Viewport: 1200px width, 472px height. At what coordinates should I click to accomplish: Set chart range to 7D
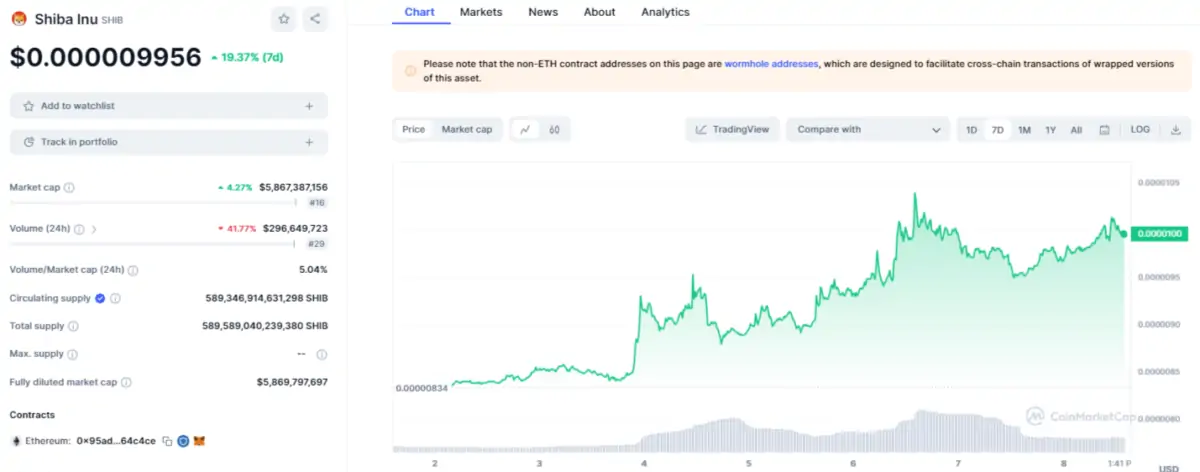997,130
